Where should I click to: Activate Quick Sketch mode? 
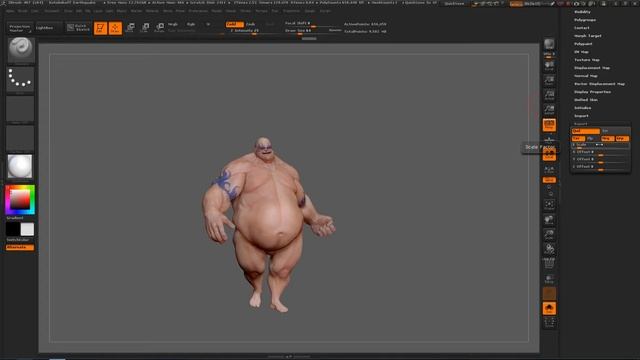pos(78,28)
